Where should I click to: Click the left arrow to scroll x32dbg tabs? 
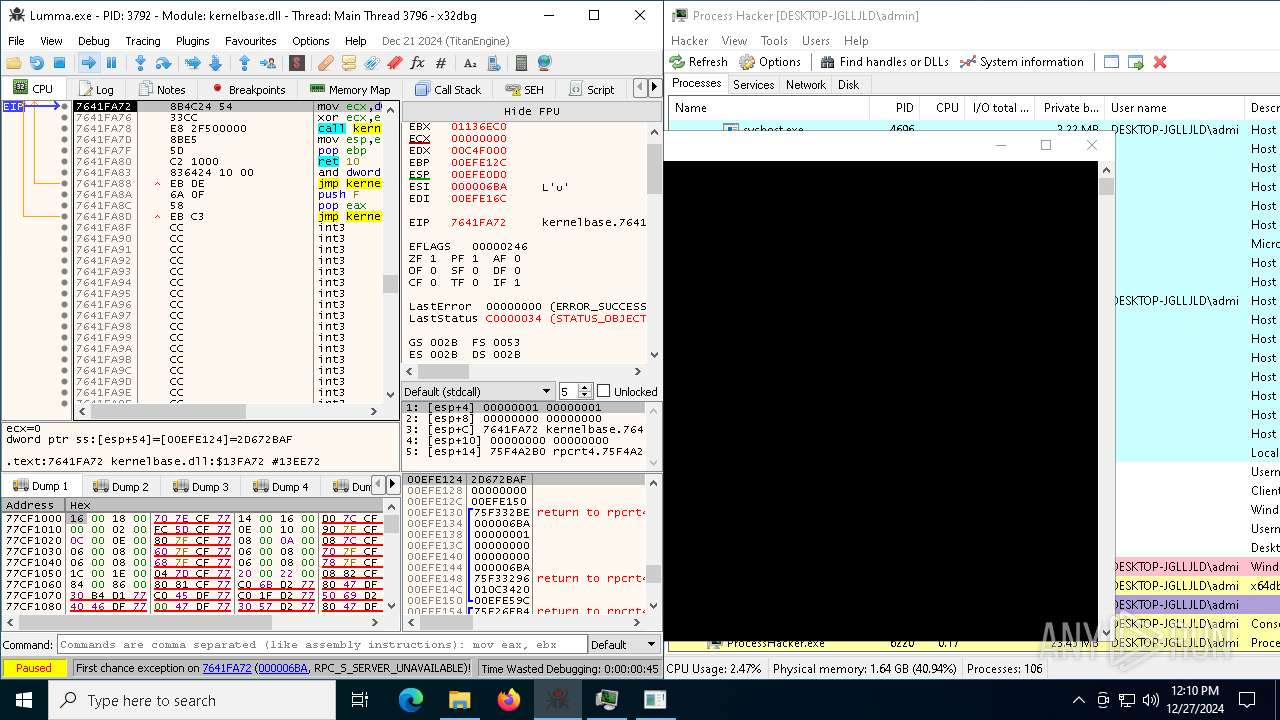click(641, 88)
